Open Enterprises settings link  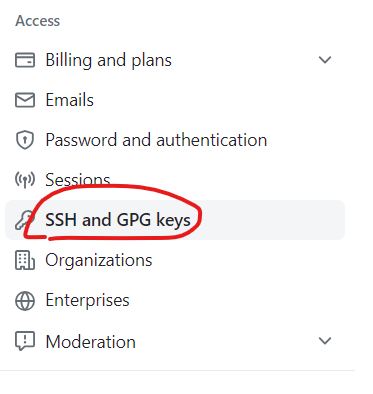[x=87, y=300]
